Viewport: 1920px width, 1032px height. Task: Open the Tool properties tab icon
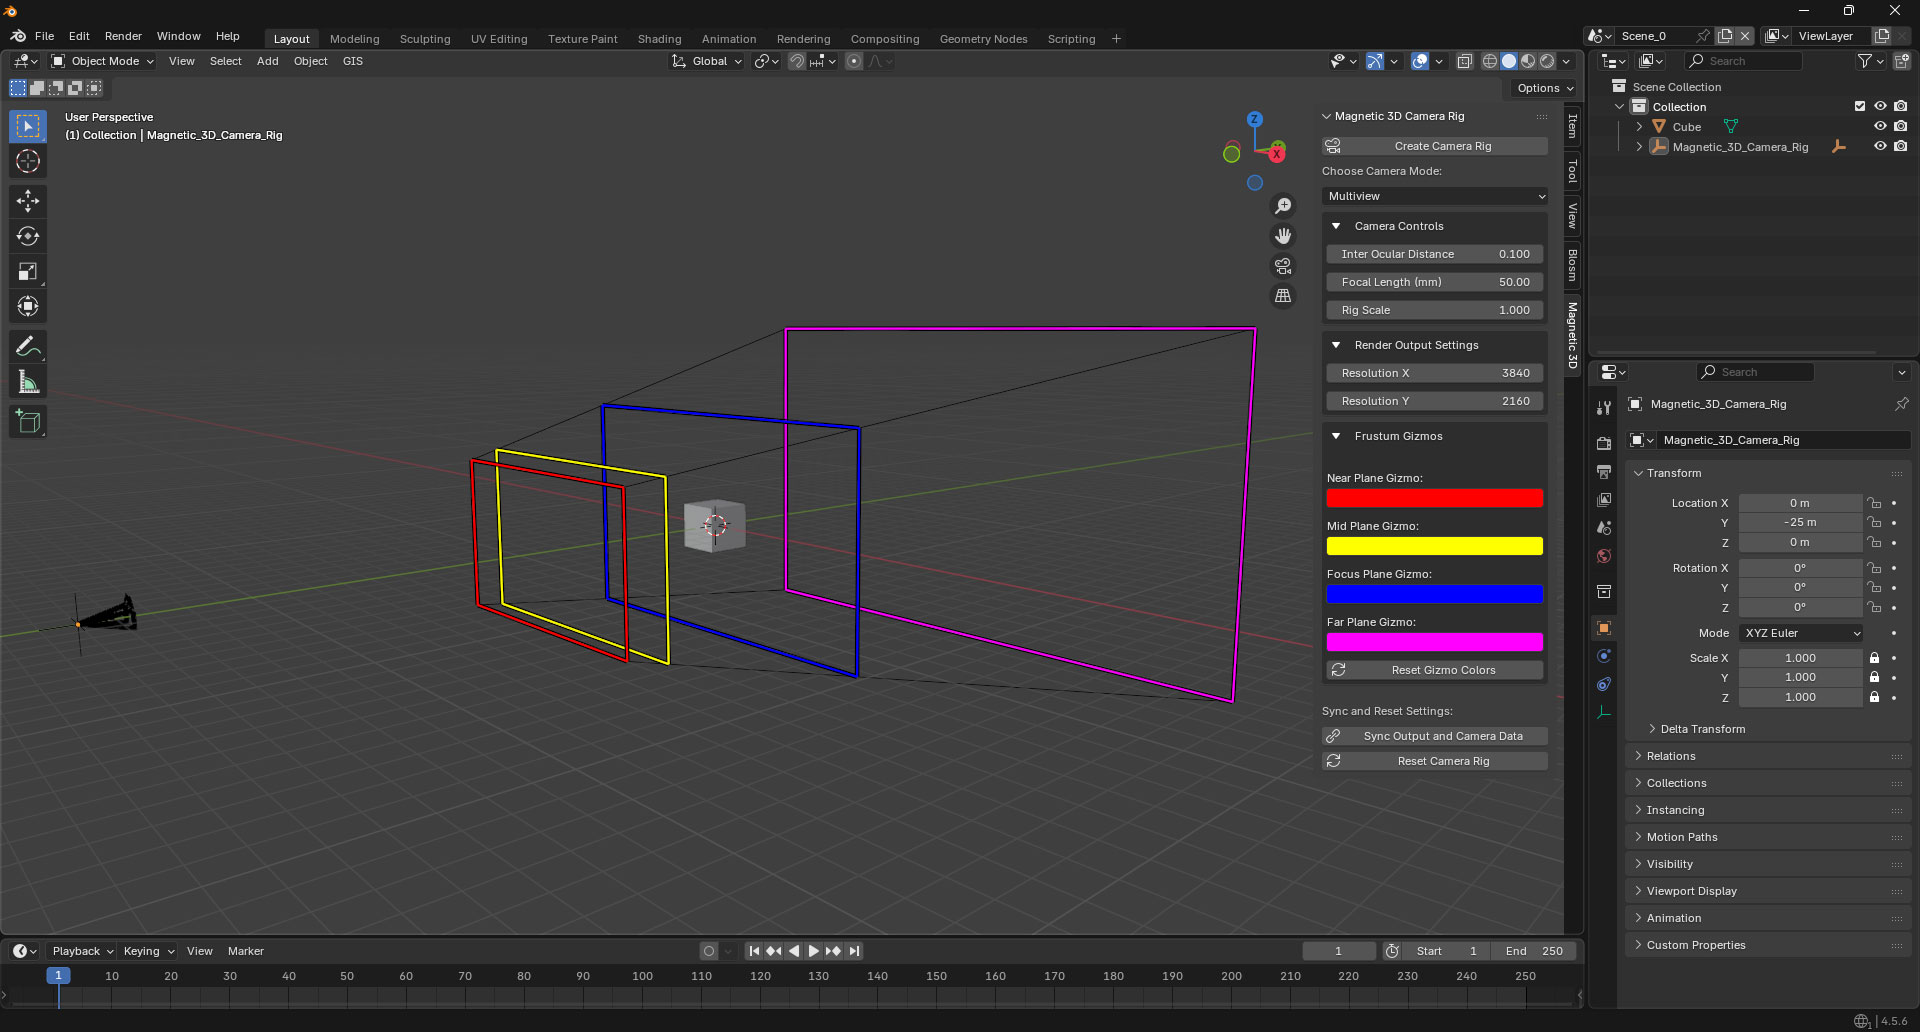click(1604, 408)
